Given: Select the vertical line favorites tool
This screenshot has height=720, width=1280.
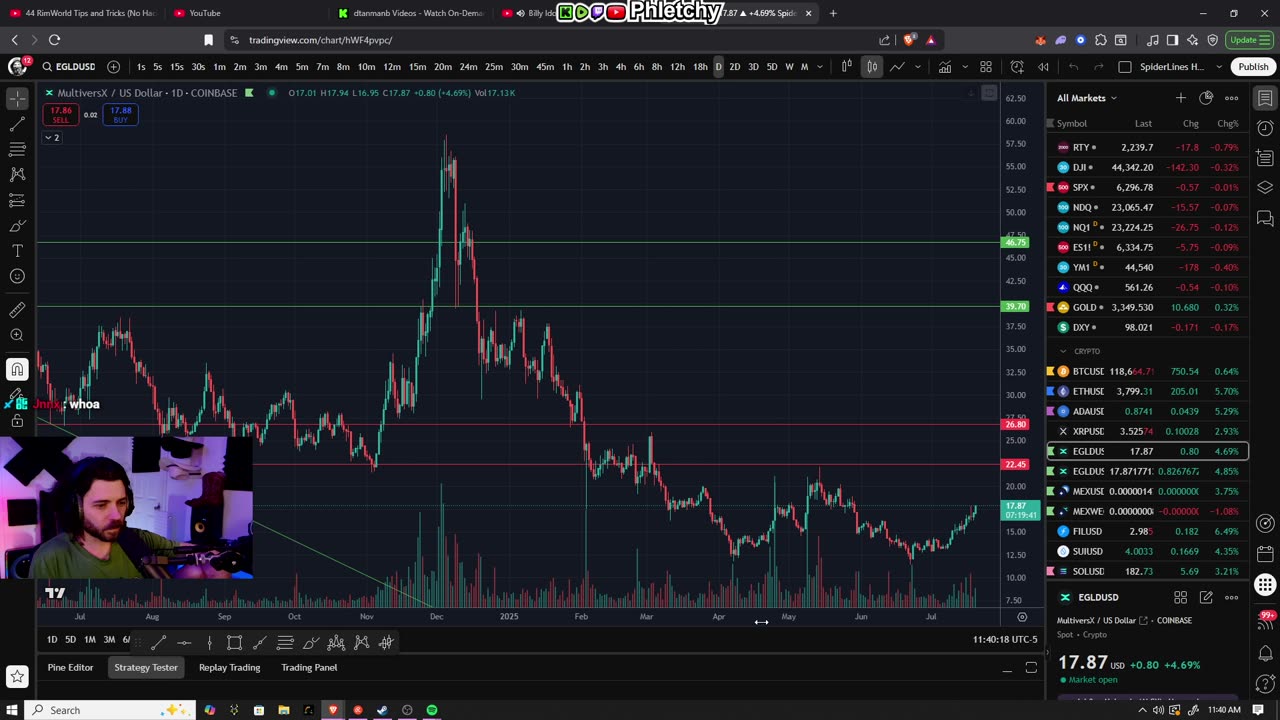Looking at the screenshot, I should (x=209, y=642).
